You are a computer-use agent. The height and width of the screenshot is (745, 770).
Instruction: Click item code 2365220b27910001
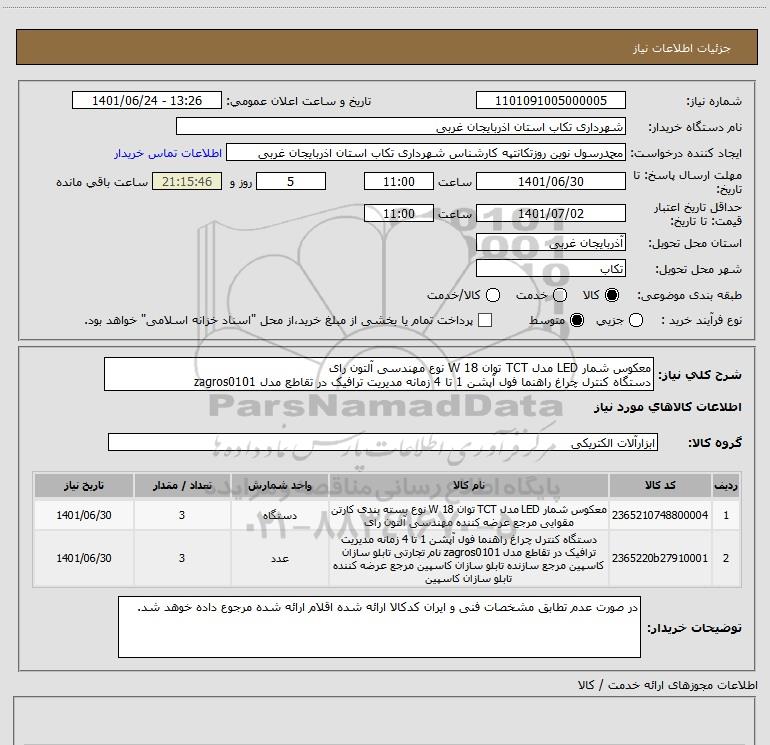660,558
